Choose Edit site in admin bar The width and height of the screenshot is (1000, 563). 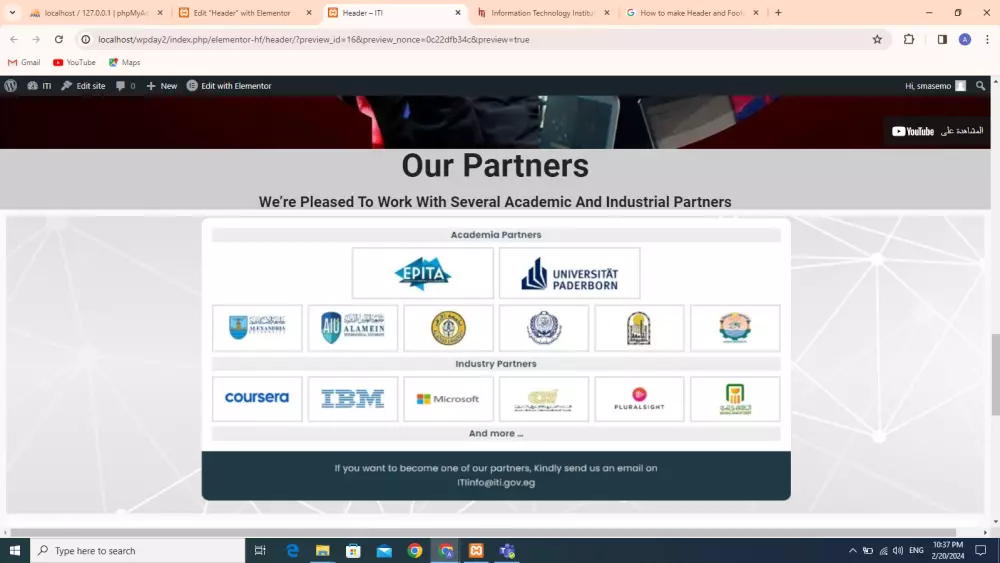83,85
